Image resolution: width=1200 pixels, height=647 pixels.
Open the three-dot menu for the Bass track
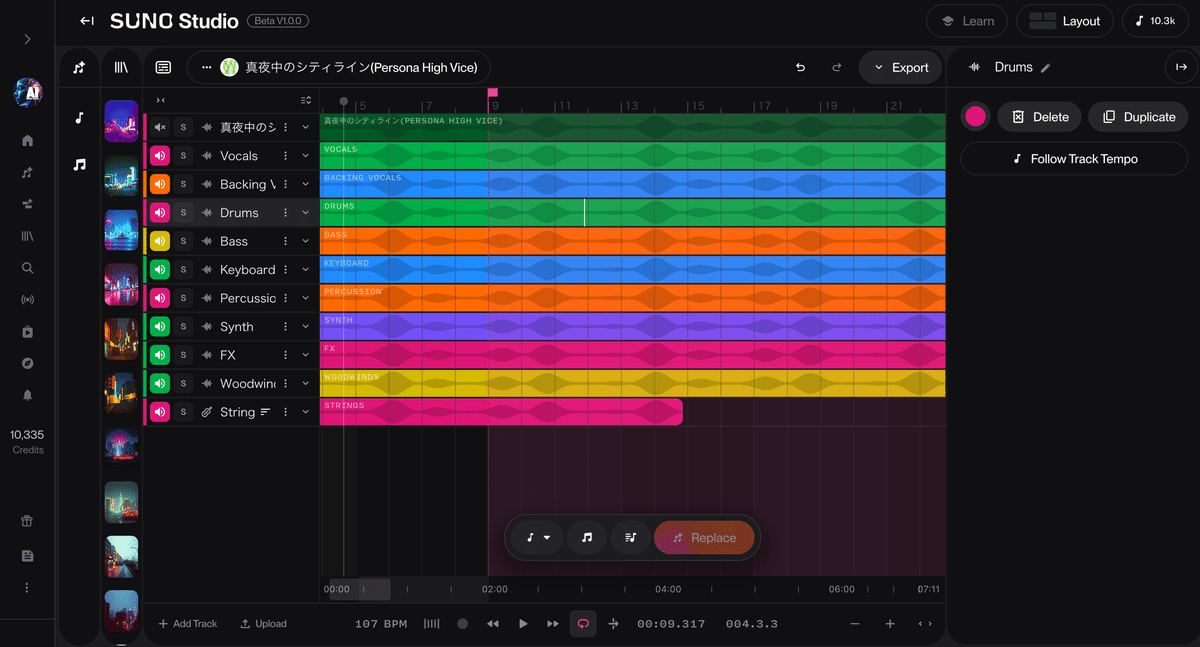(285, 241)
